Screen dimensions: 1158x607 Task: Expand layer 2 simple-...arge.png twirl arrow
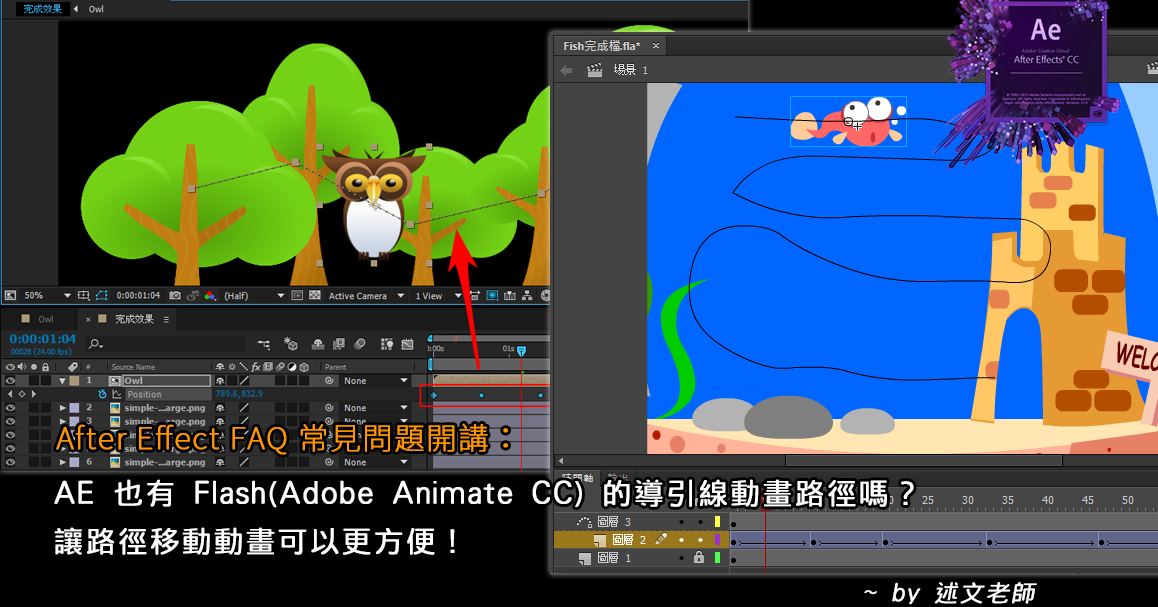[63, 408]
